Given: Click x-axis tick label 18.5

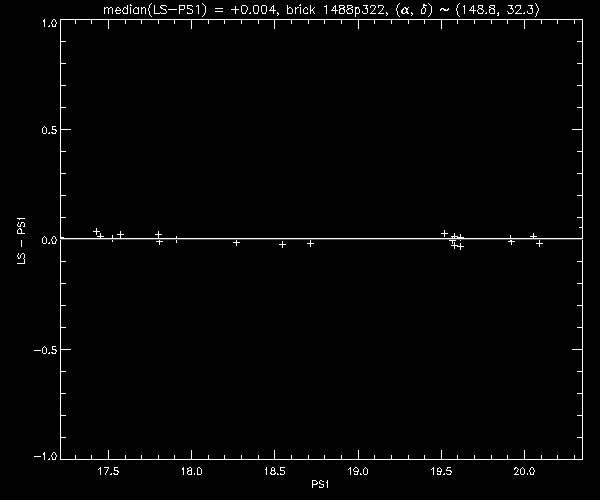Looking at the screenshot, I should (275, 471).
